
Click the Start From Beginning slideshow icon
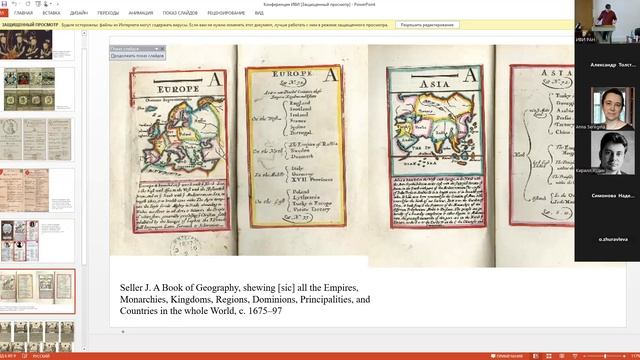click(x=38, y=4)
